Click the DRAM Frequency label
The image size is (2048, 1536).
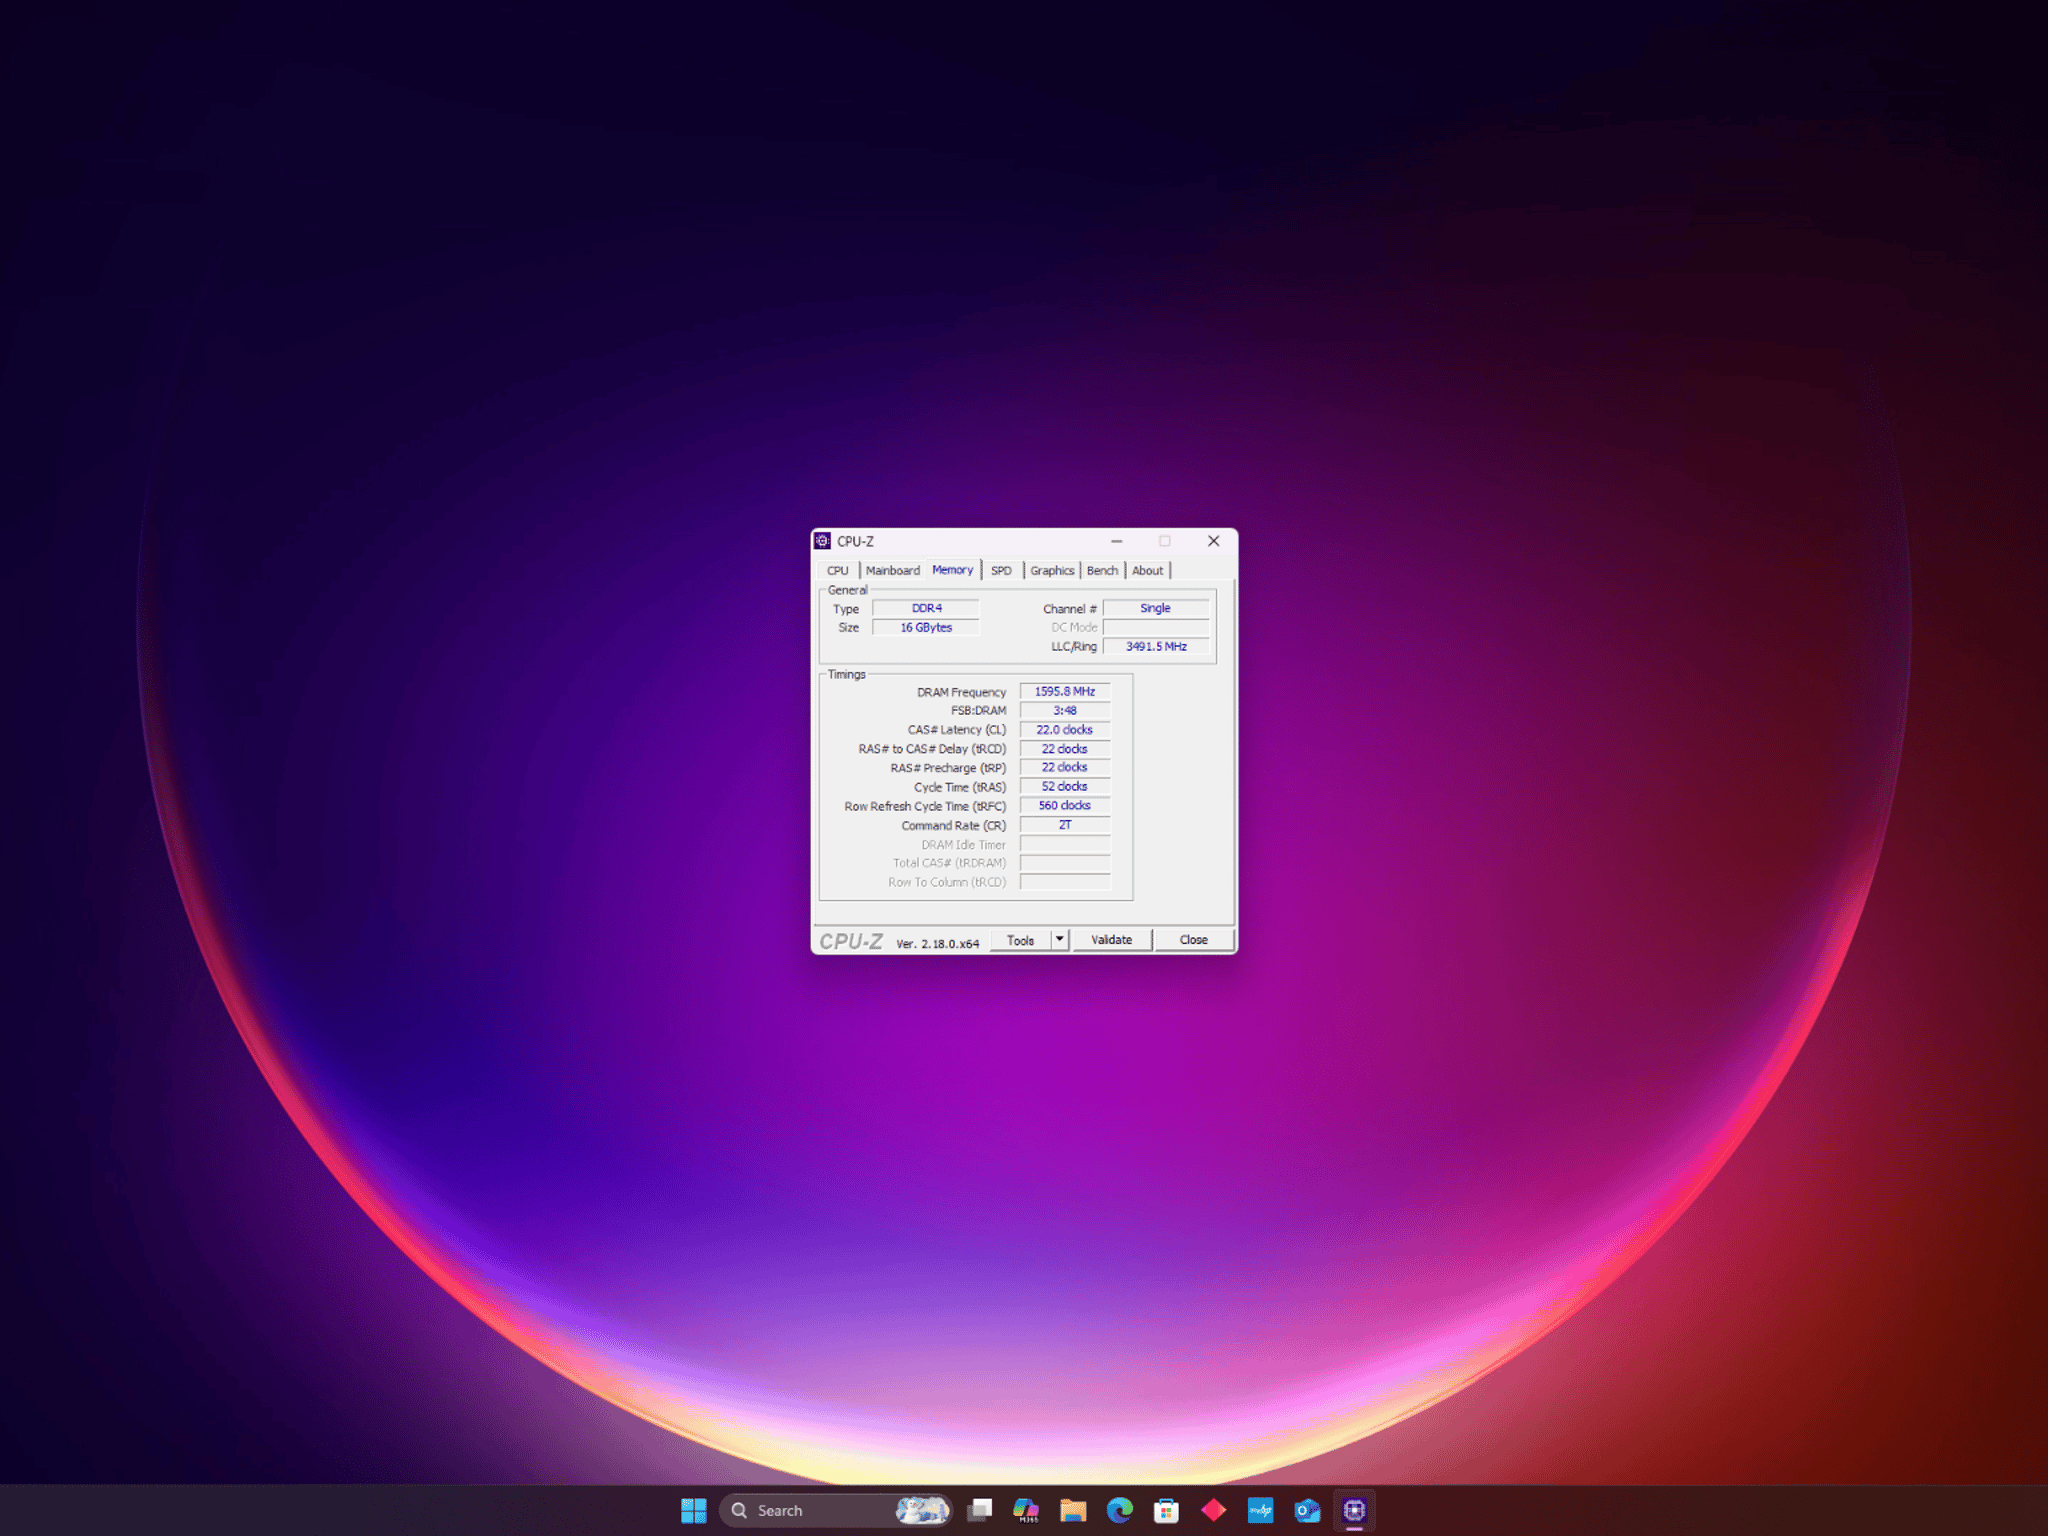(x=961, y=692)
